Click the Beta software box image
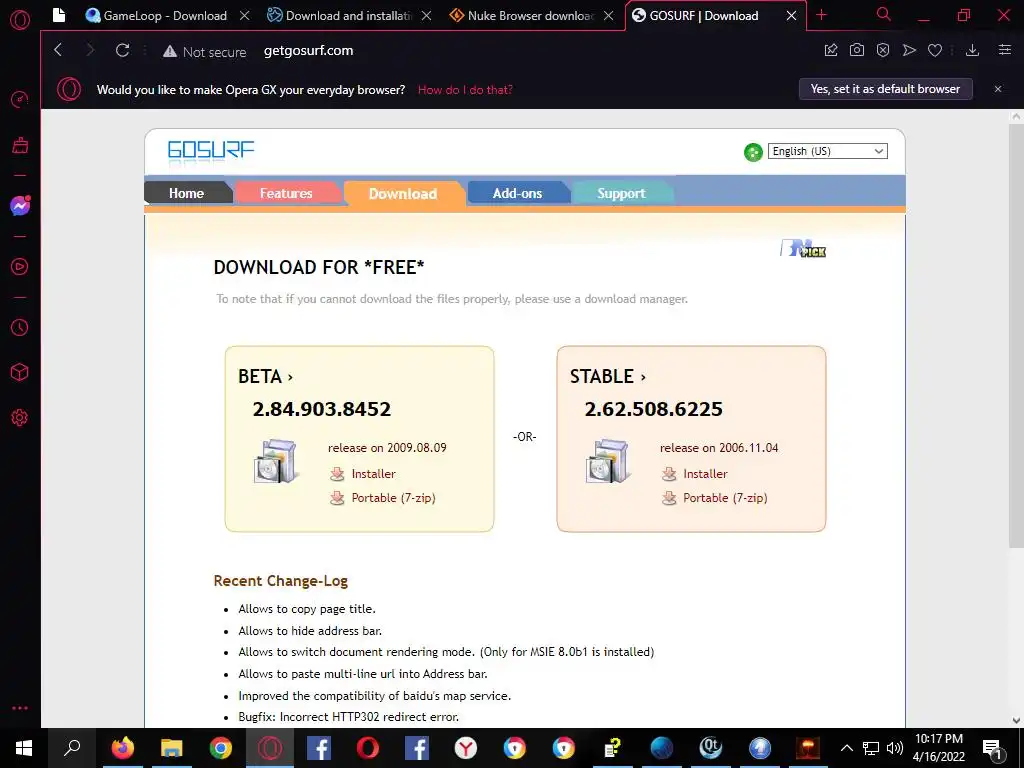The height and width of the screenshot is (768, 1024). click(275, 461)
